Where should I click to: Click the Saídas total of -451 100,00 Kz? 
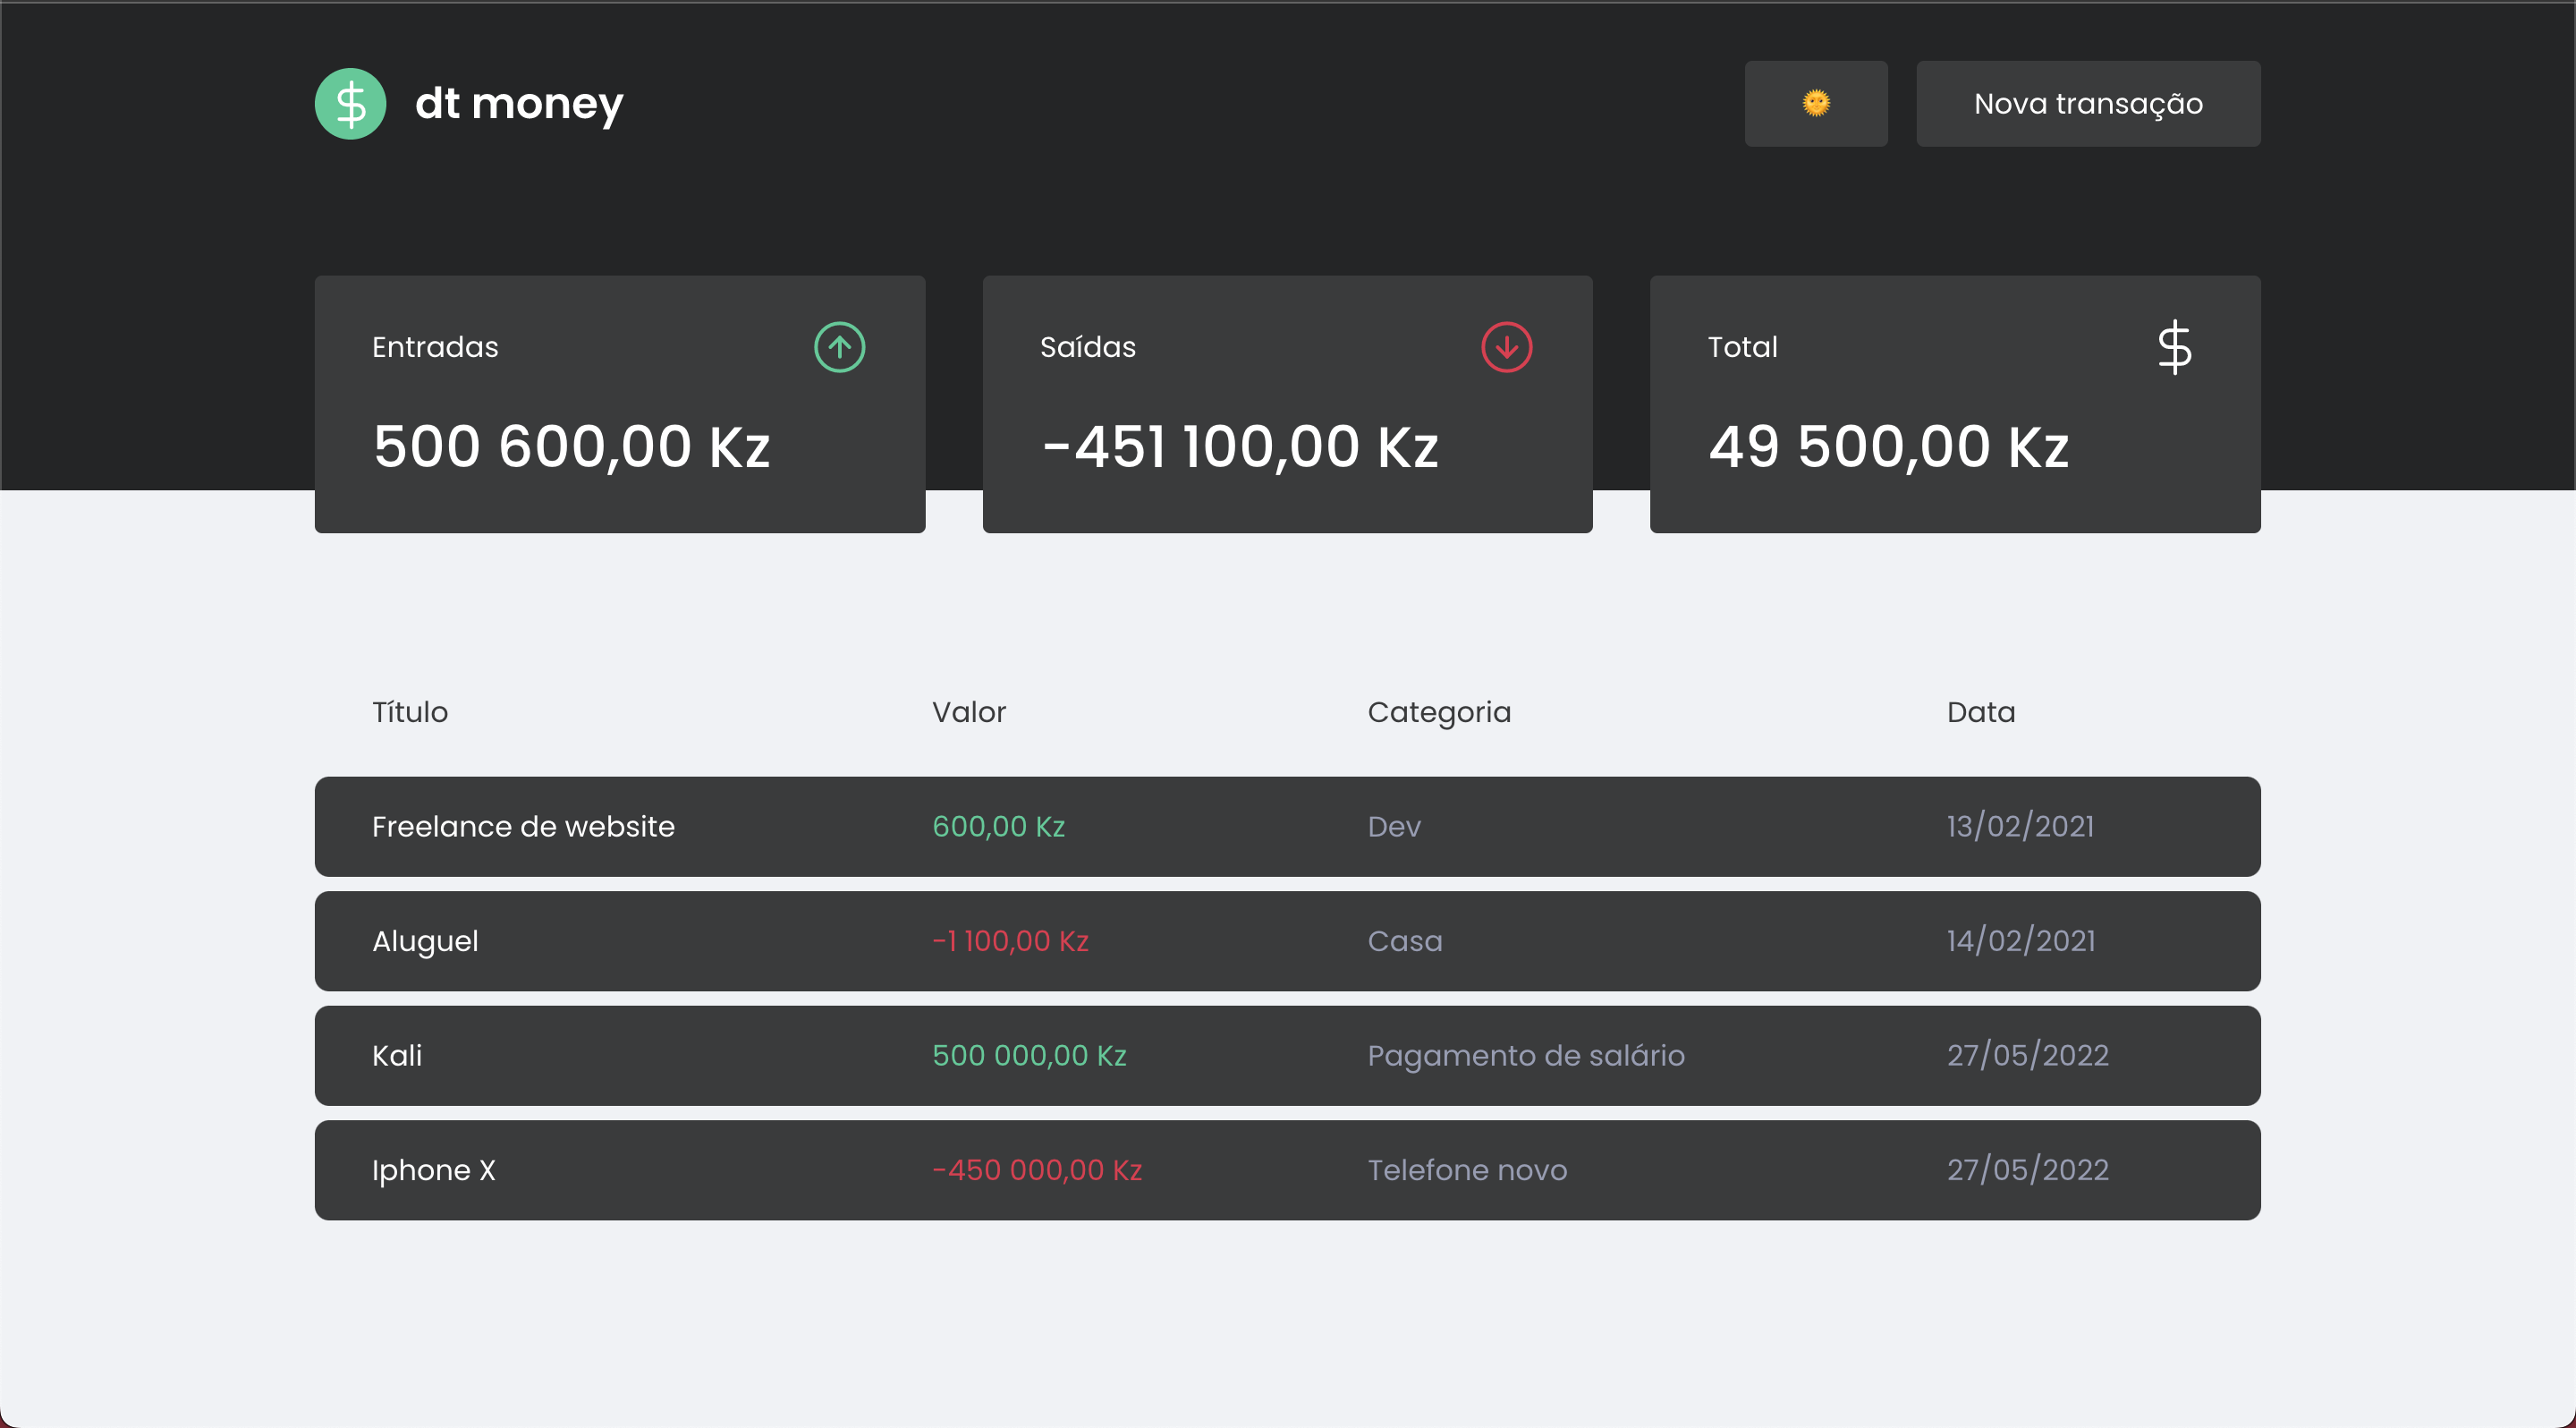click(x=1239, y=446)
